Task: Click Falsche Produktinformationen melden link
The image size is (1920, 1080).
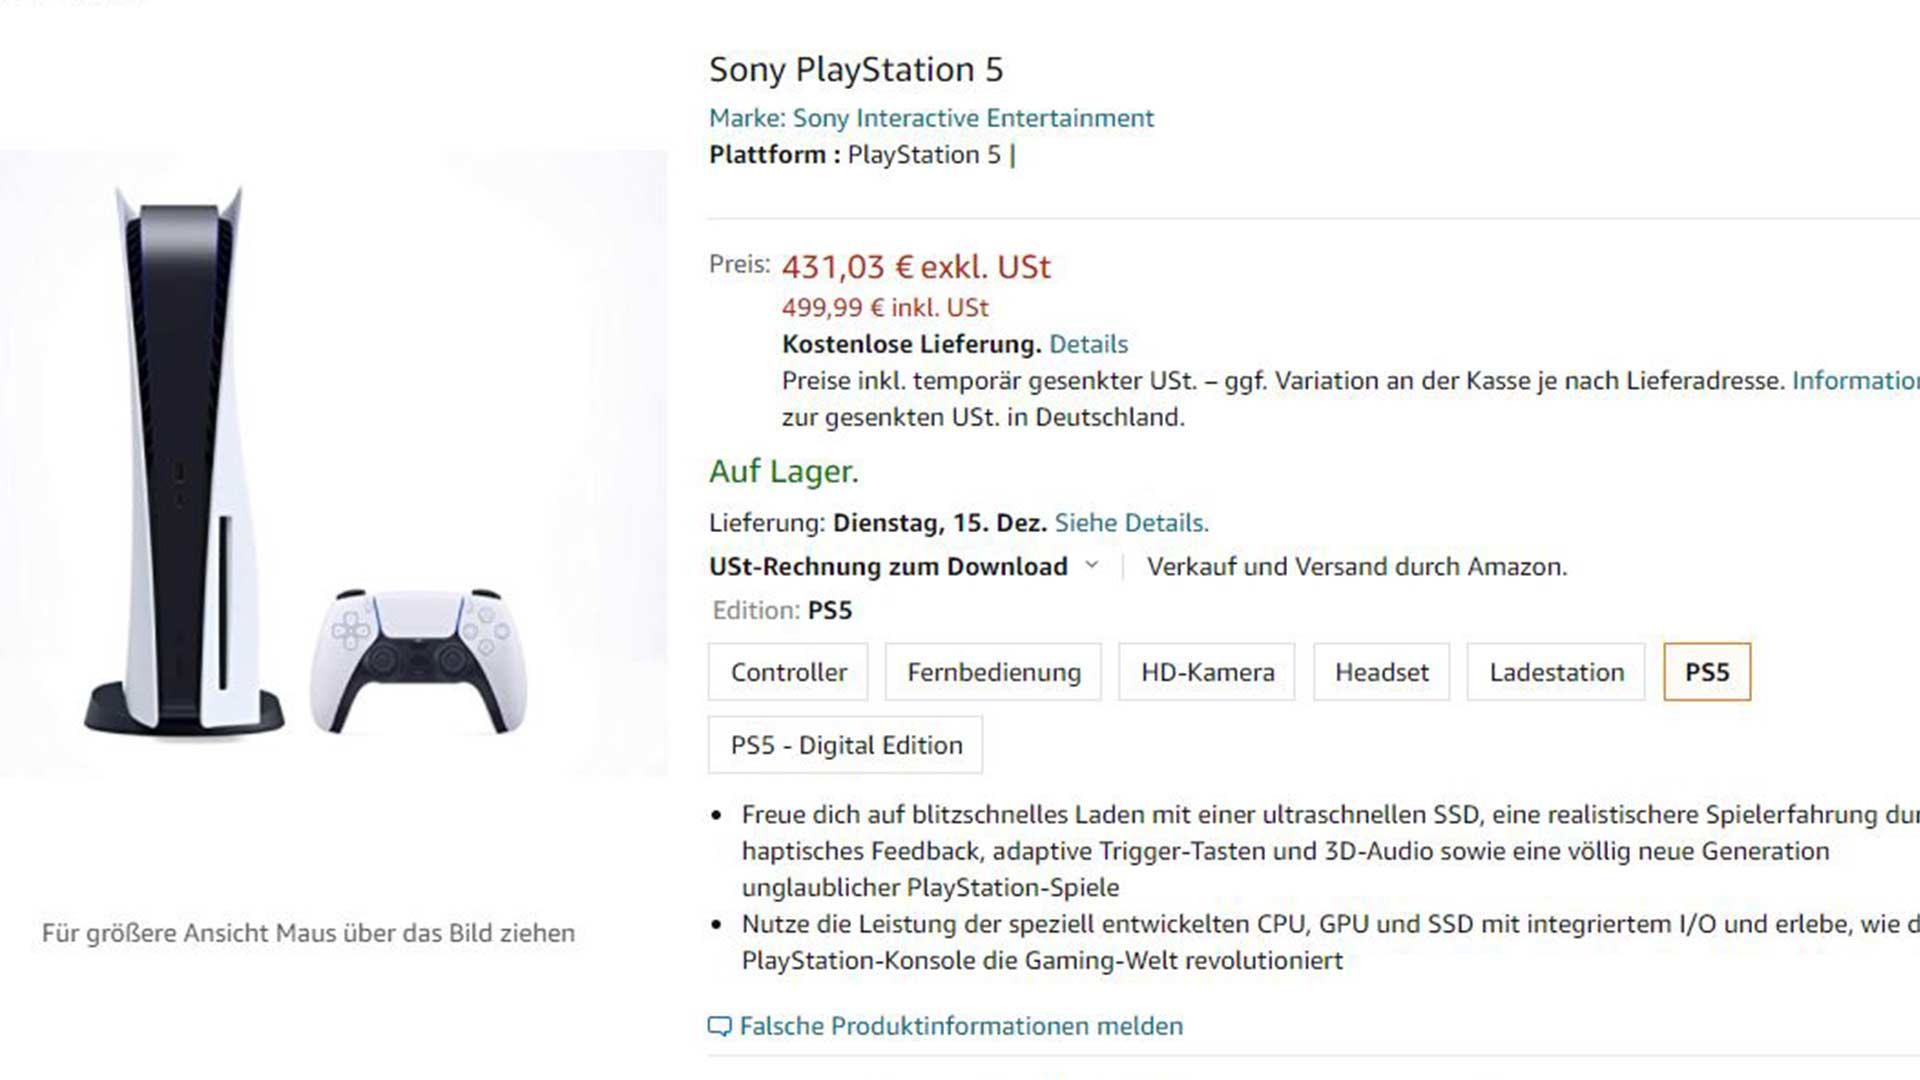Action: (x=960, y=1026)
